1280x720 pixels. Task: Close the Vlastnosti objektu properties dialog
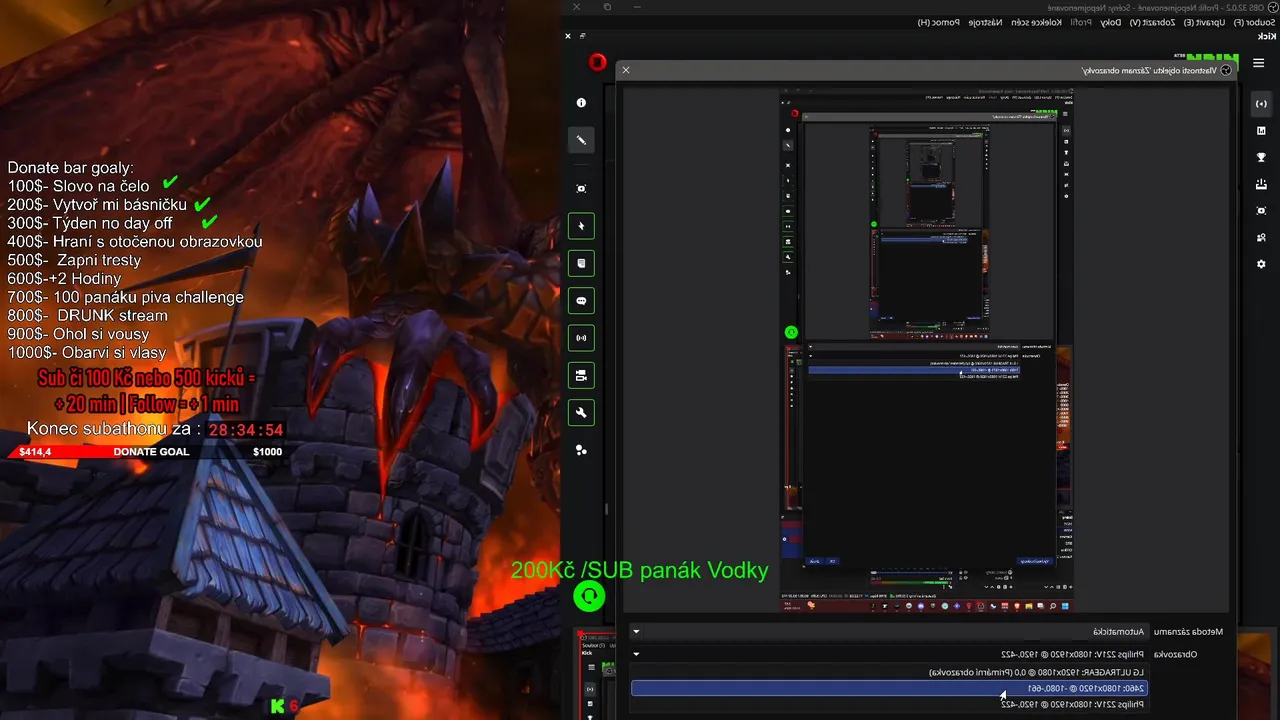pyautogui.click(x=626, y=70)
